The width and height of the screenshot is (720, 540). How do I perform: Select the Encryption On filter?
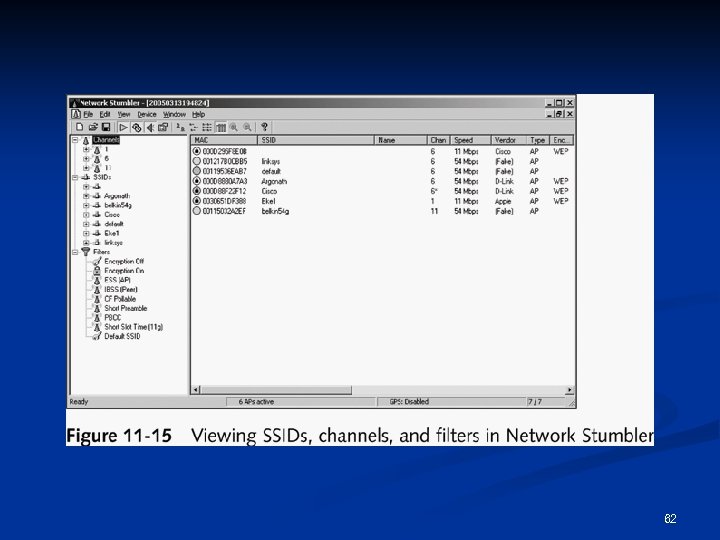coord(124,271)
